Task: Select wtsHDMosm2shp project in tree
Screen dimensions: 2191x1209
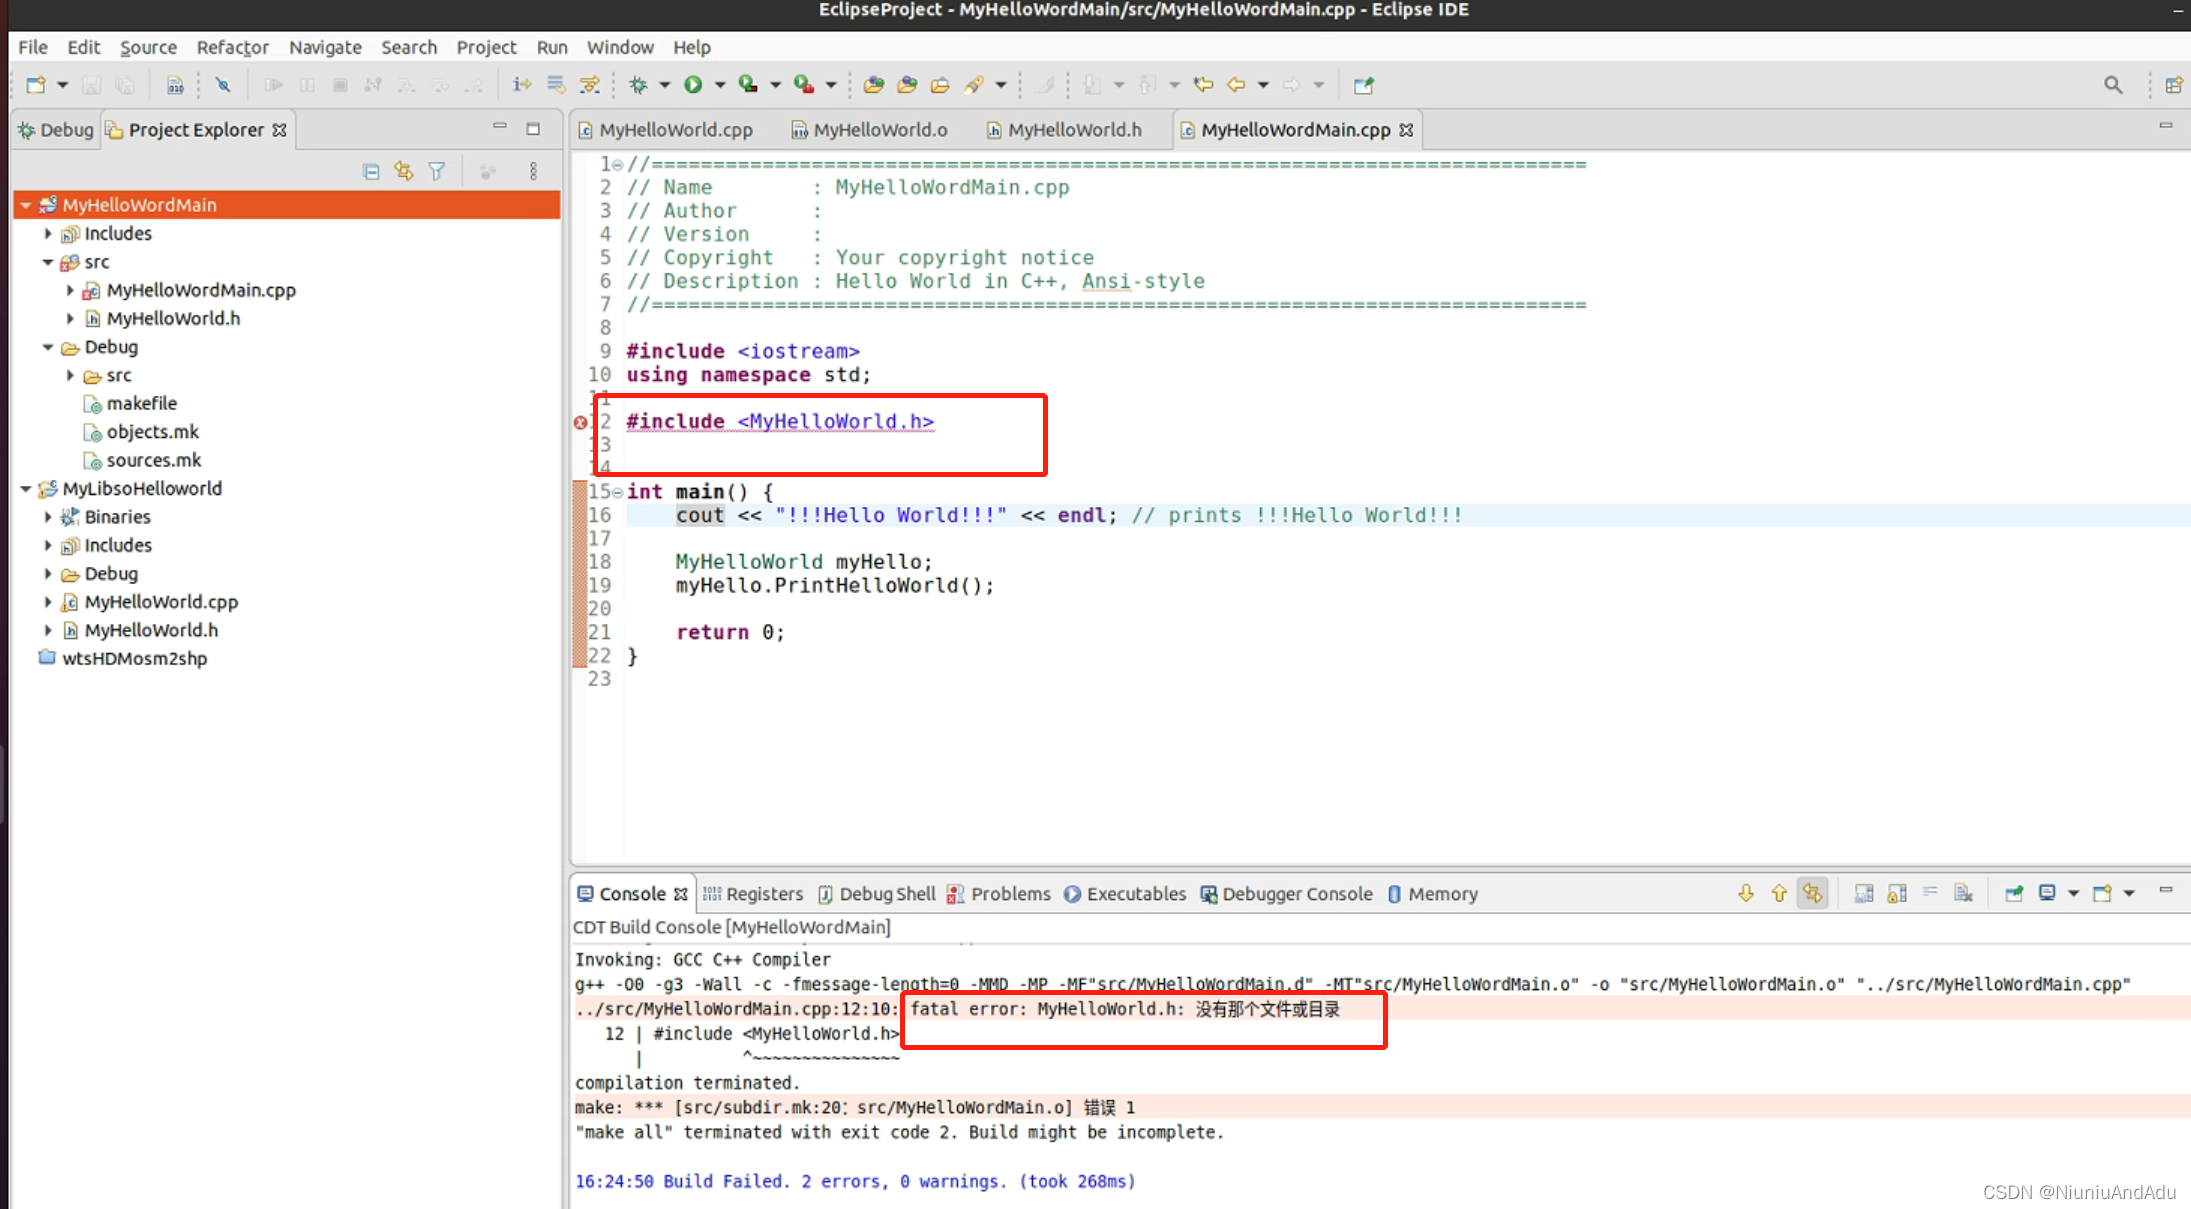Action: tap(134, 658)
